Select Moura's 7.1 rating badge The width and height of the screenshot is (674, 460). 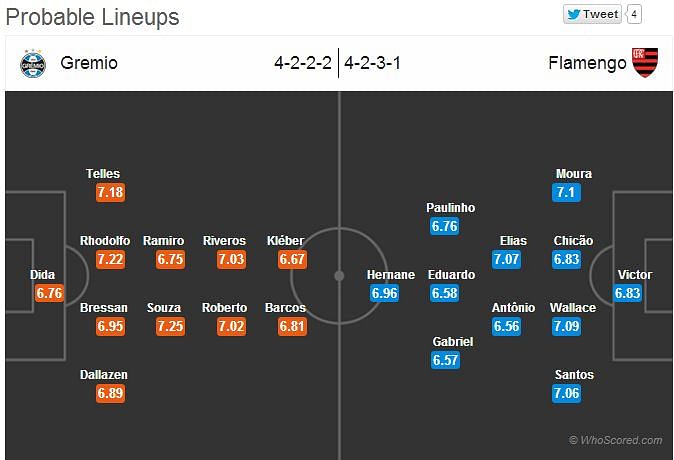coord(567,192)
